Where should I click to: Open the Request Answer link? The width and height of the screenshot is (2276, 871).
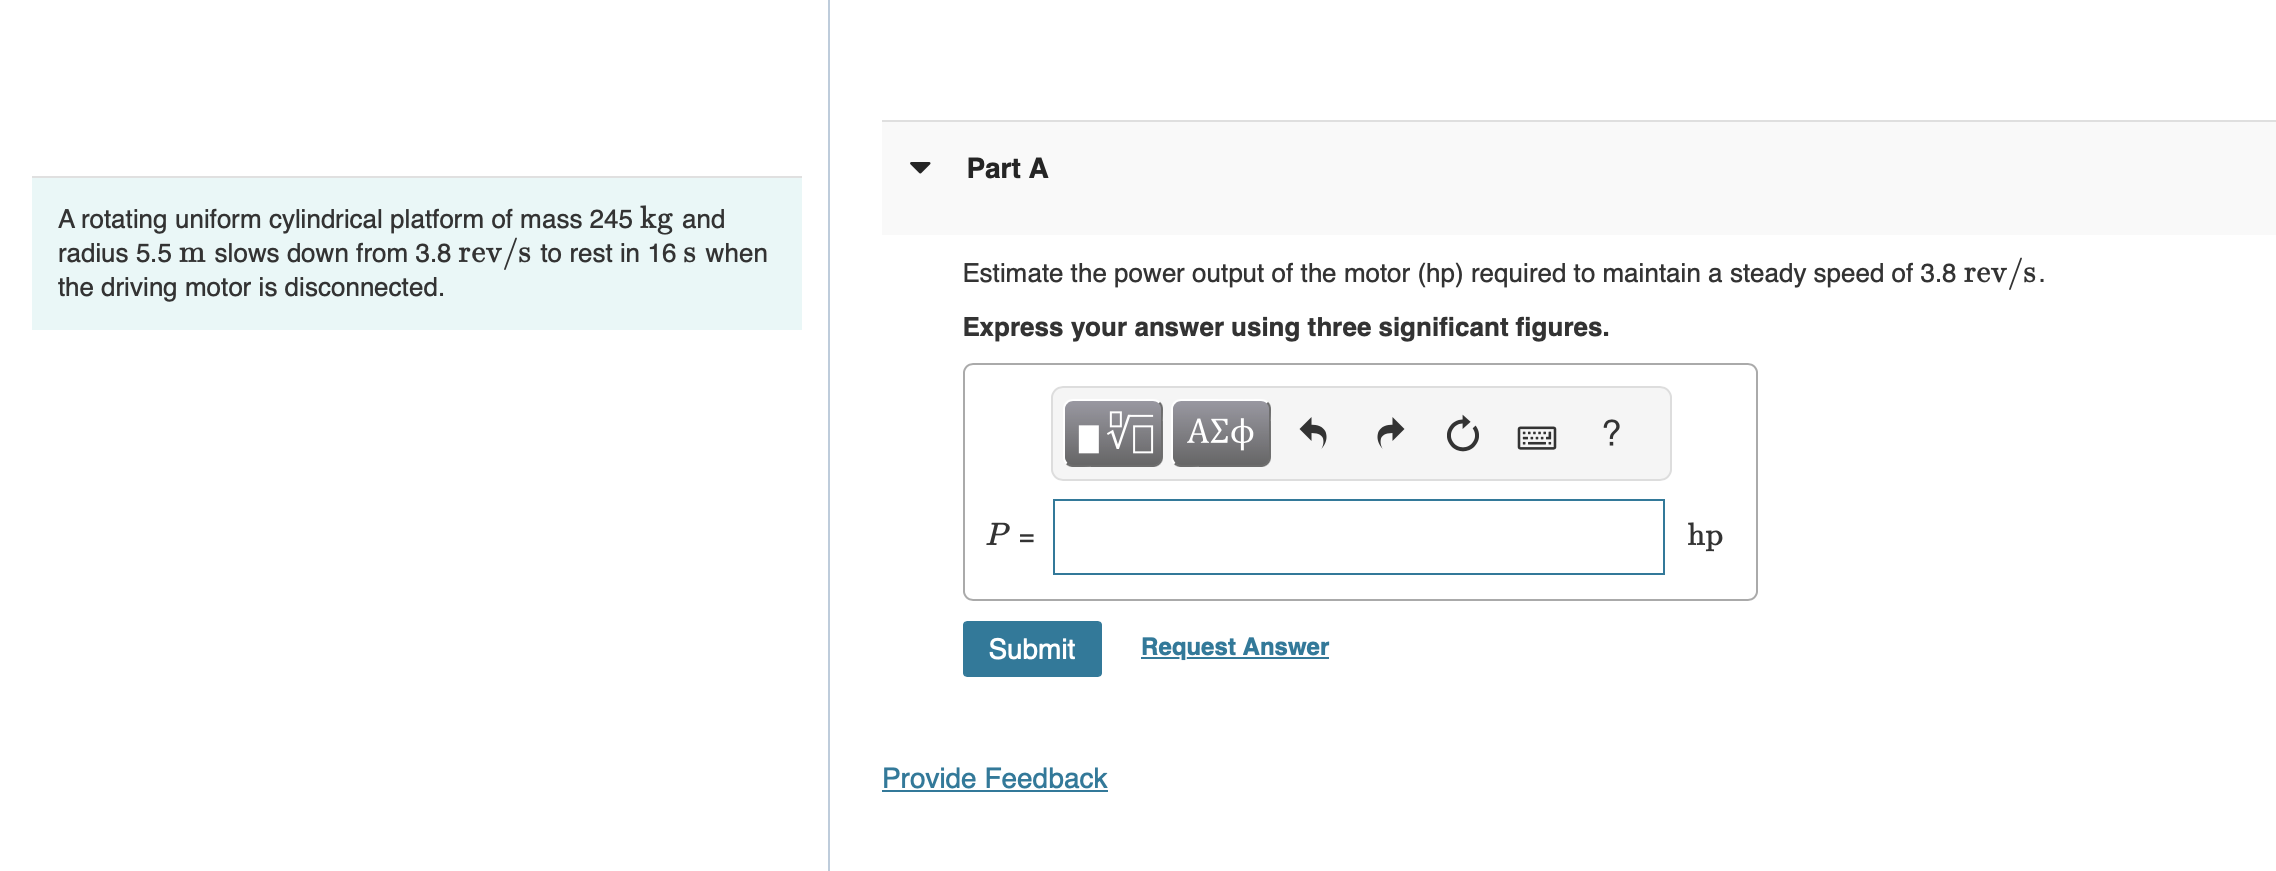[1235, 647]
